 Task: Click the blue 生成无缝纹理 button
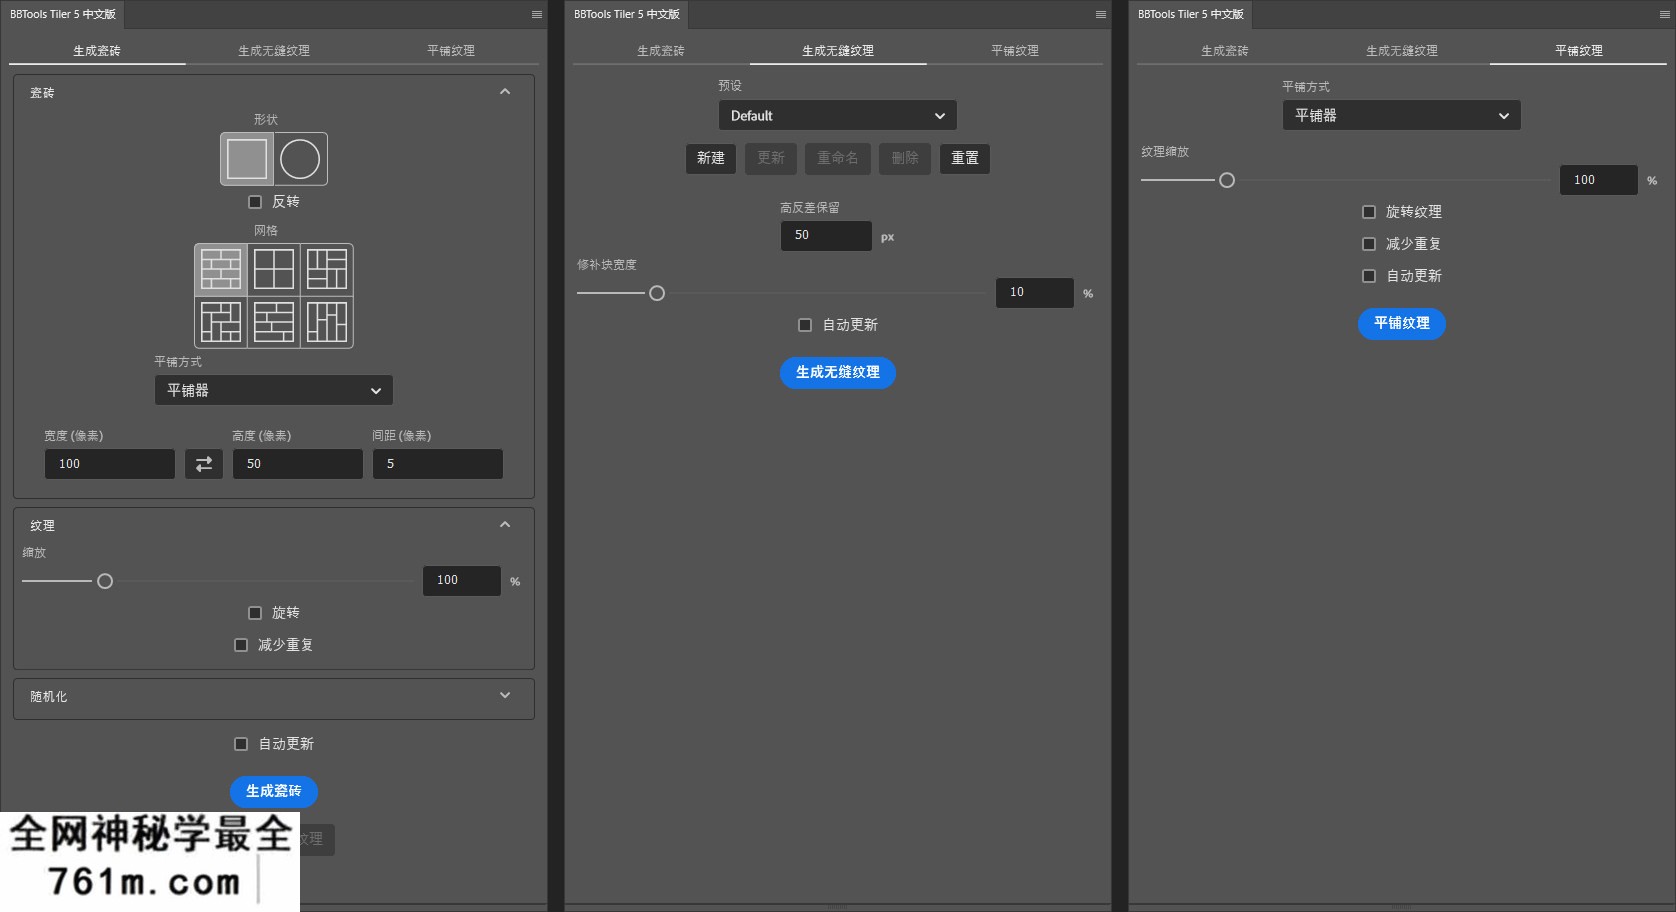coord(838,372)
